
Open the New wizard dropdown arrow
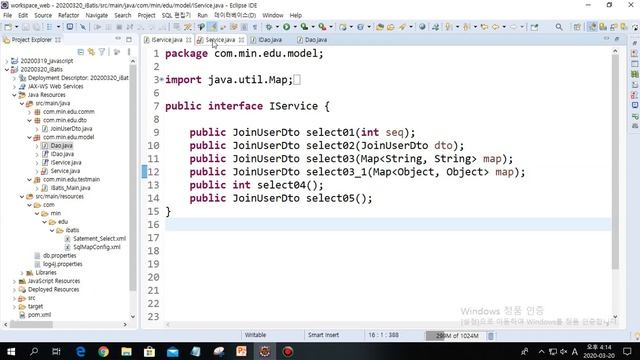16,27
